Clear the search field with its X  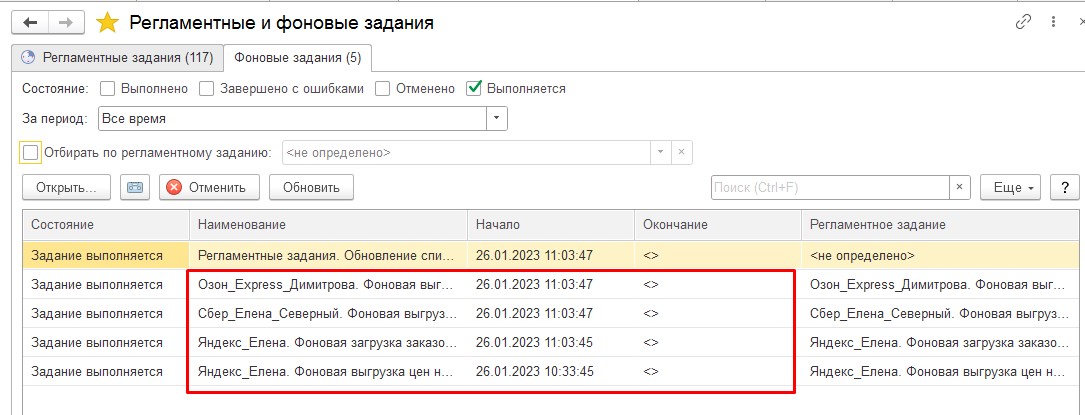coord(959,187)
